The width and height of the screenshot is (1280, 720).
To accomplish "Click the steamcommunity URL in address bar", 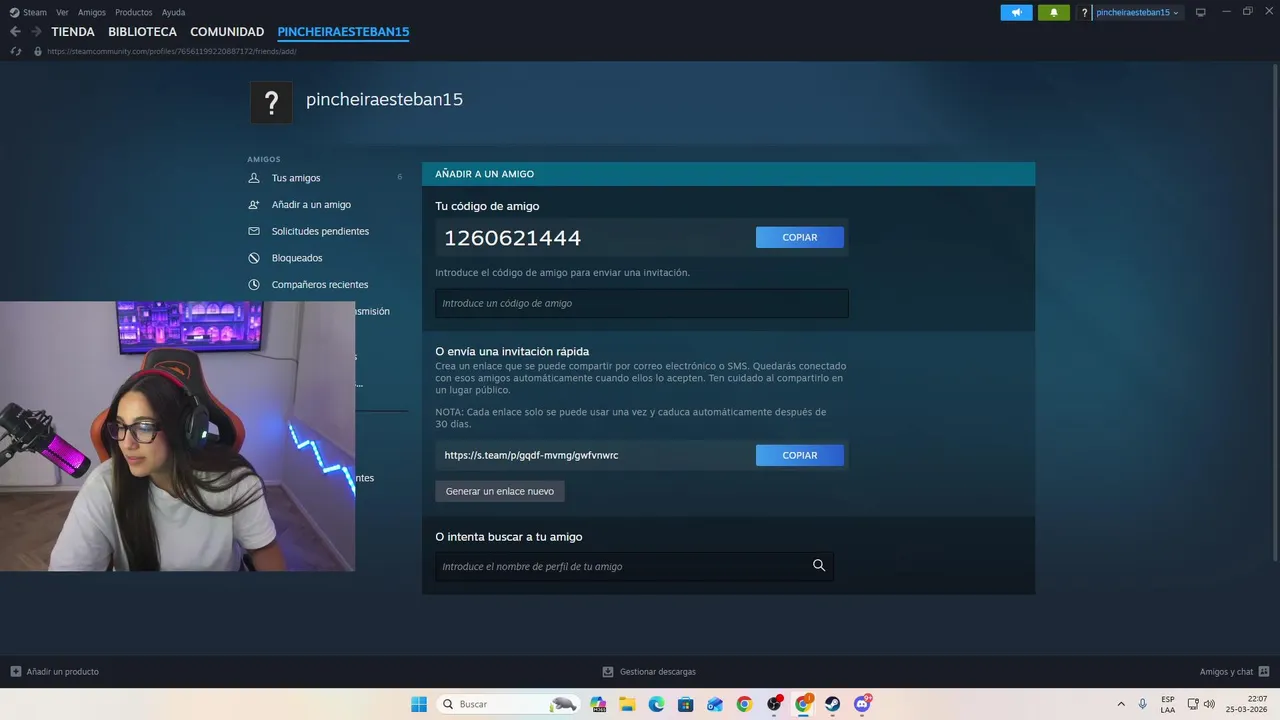I will click(171, 51).
